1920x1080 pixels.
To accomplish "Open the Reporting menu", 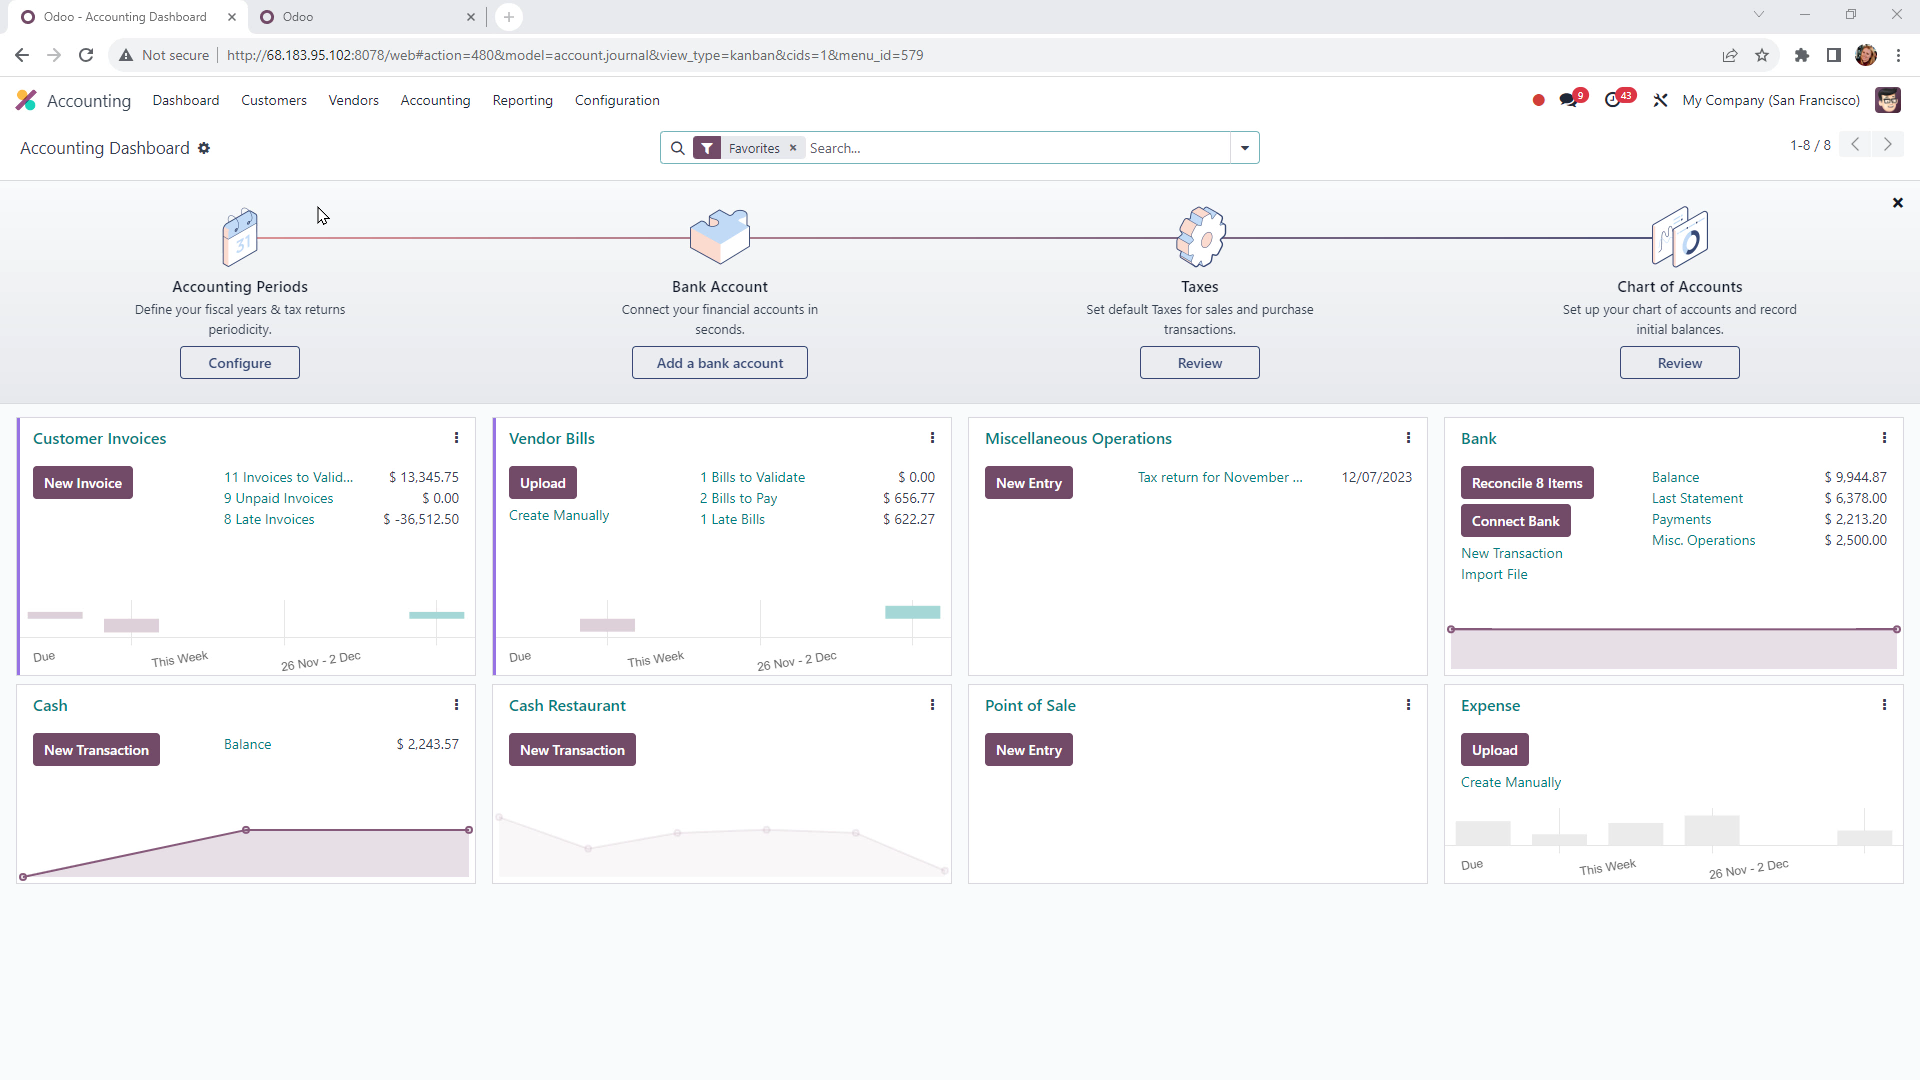I will tap(523, 100).
